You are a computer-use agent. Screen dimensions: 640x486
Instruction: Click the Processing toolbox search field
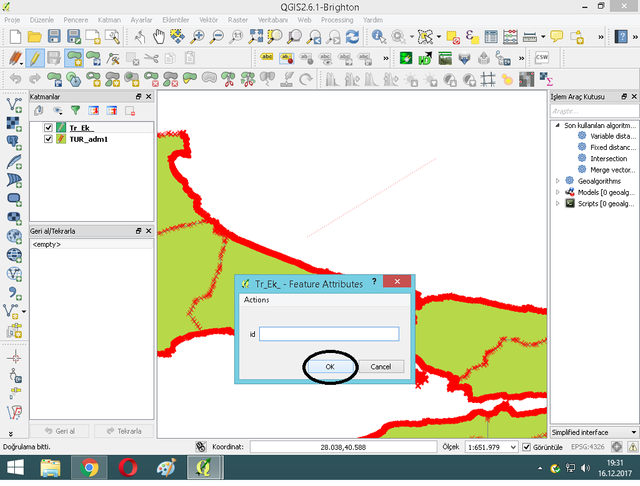(594, 111)
